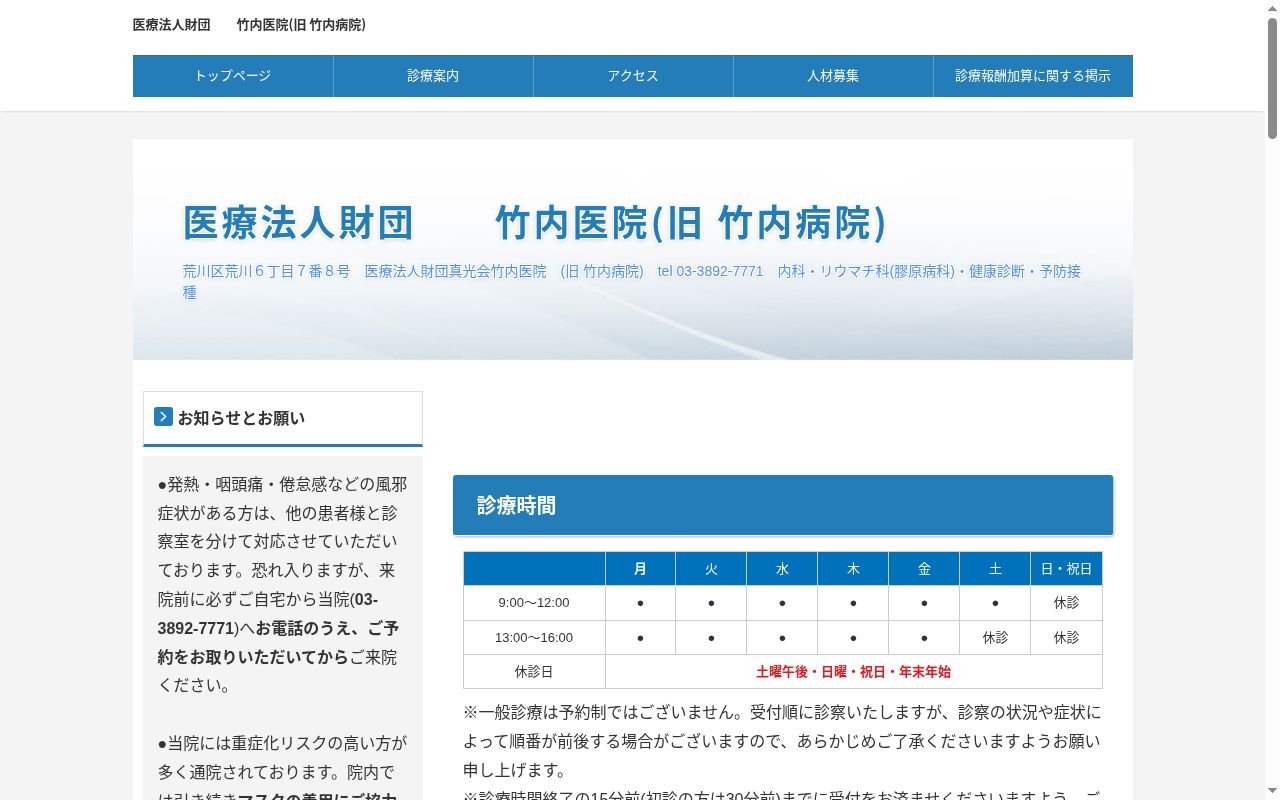The height and width of the screenshot is (800, 1280).
Task: Click the address and telephone line under the banner title
Action: (x=632, y=281)
